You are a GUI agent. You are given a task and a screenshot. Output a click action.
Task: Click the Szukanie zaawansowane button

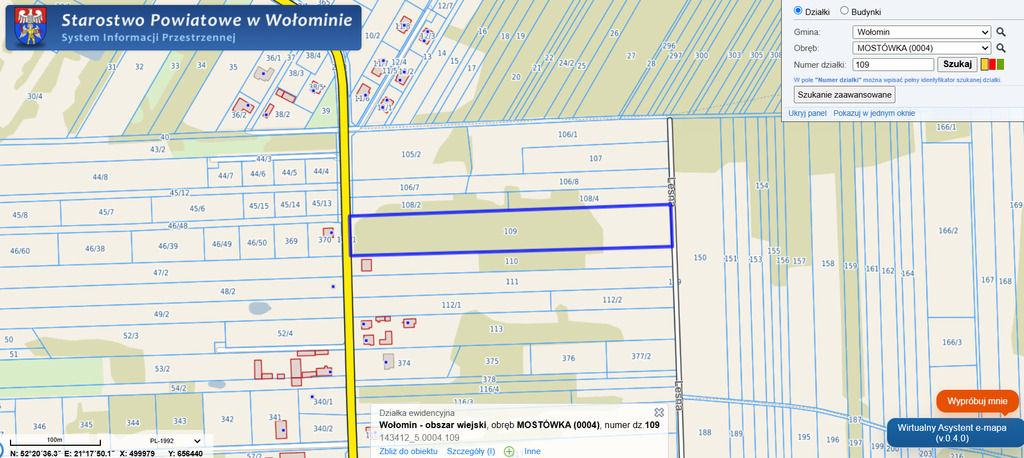coord(845,95)
